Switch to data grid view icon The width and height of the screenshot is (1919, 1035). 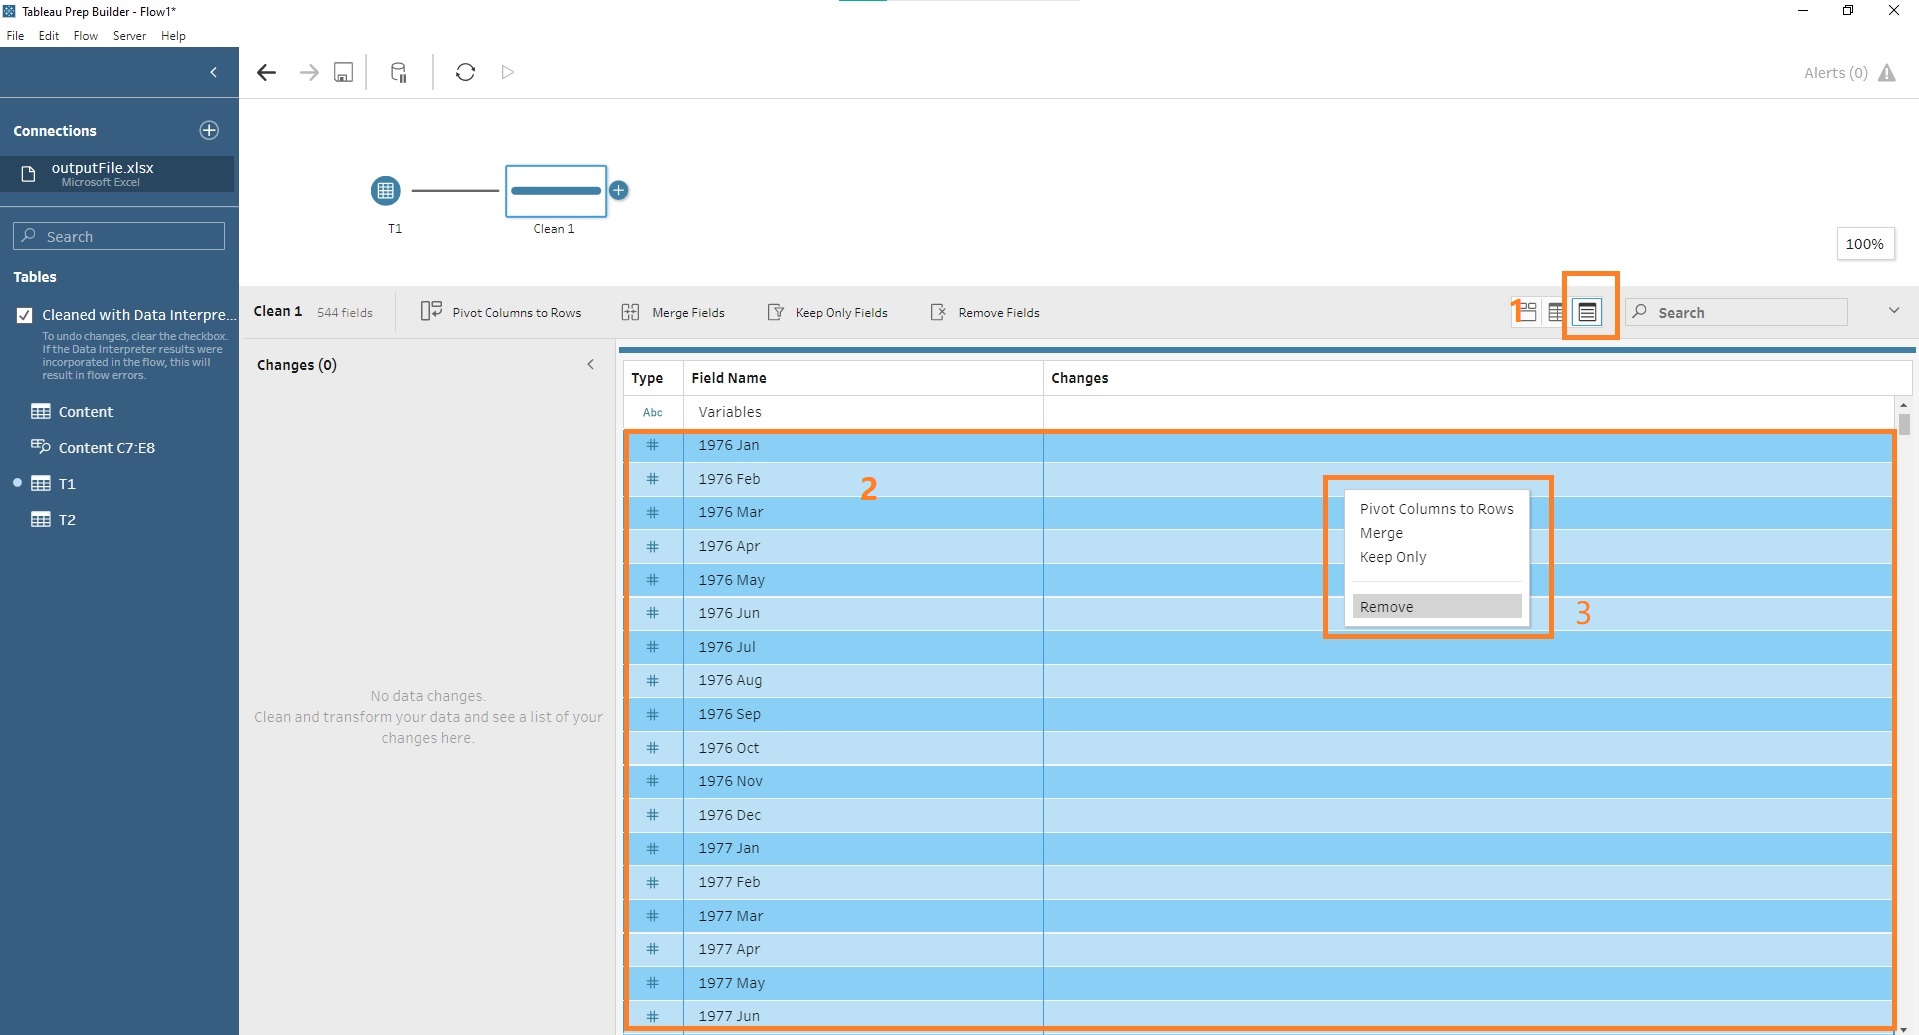tap(1556, 312)
